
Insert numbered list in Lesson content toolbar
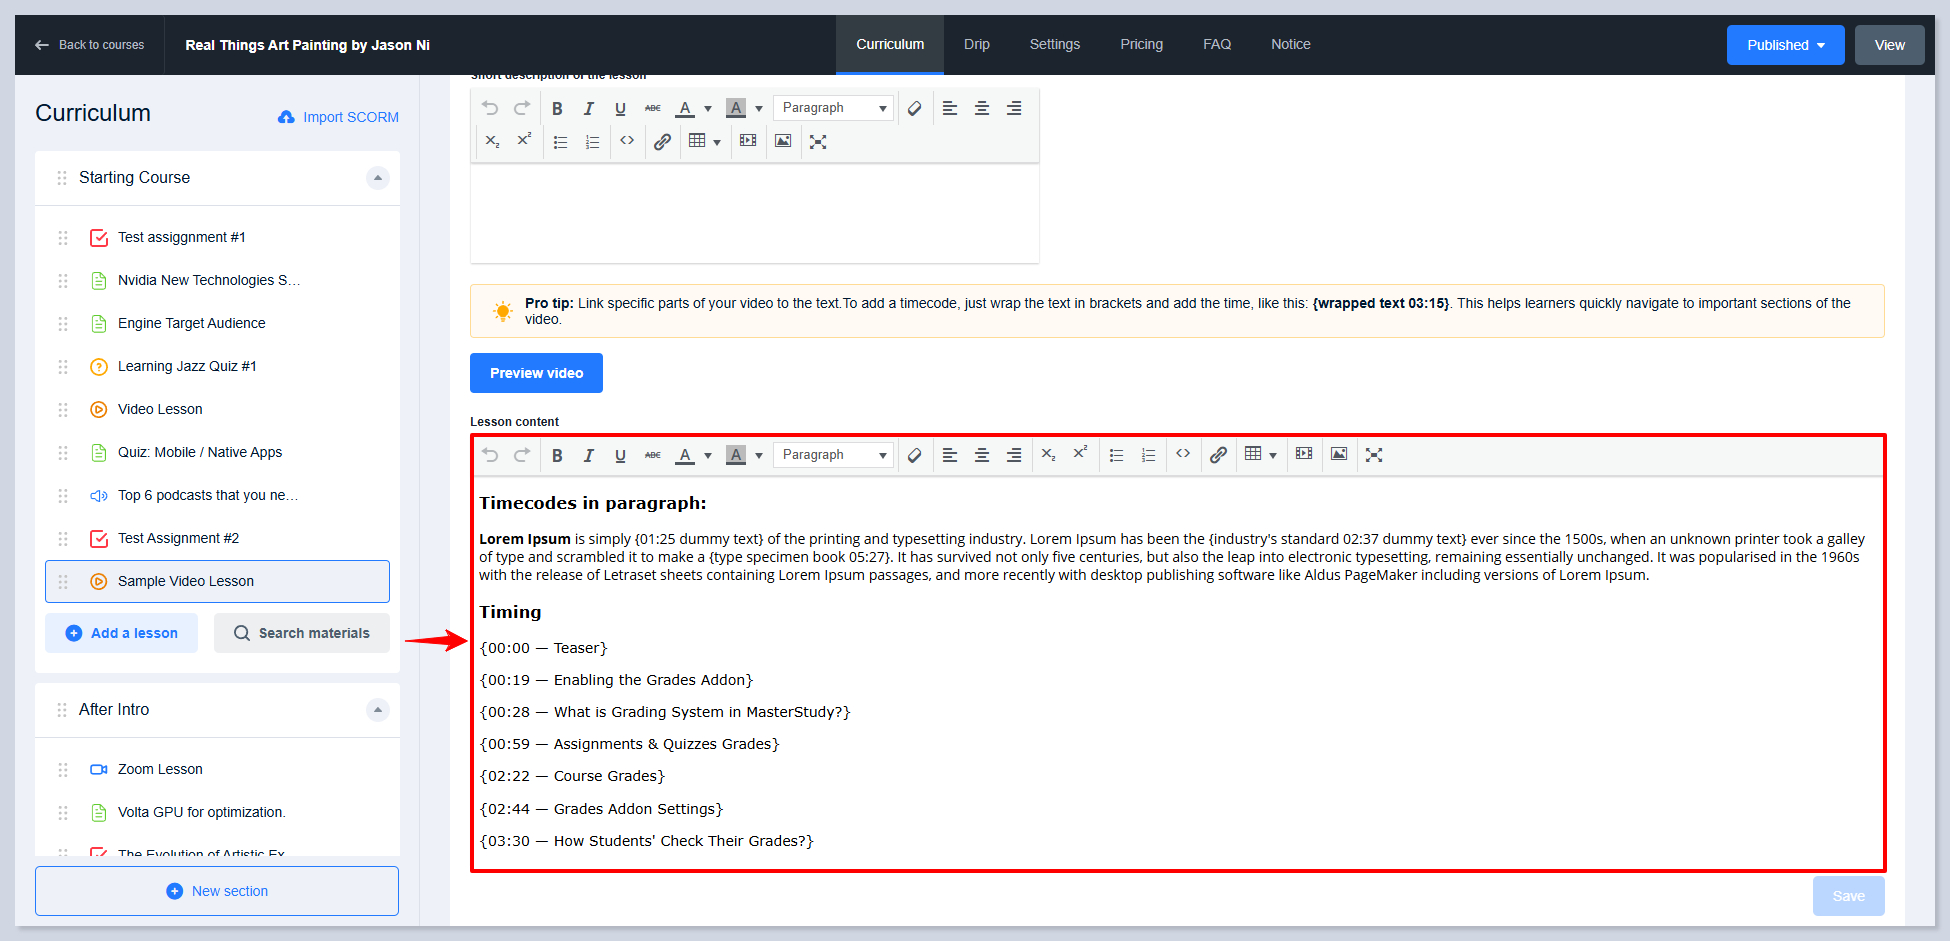1148,455
